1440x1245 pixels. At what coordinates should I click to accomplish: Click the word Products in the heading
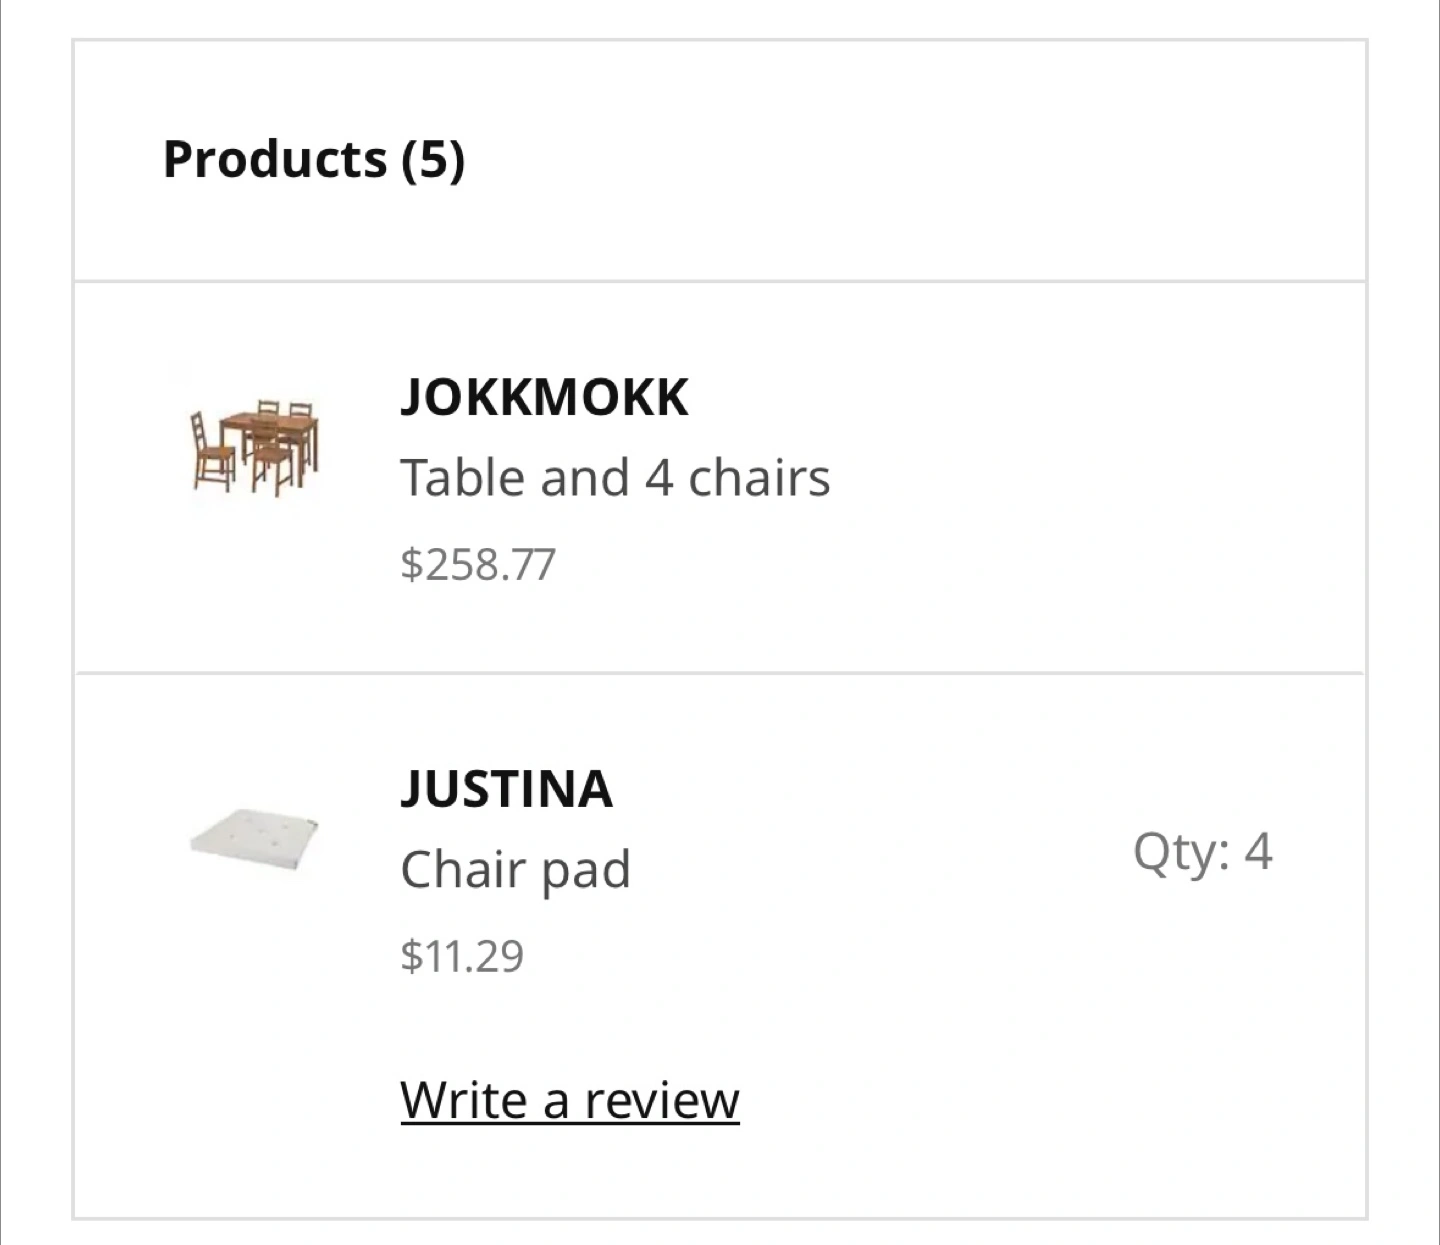[x=274, y=159]
